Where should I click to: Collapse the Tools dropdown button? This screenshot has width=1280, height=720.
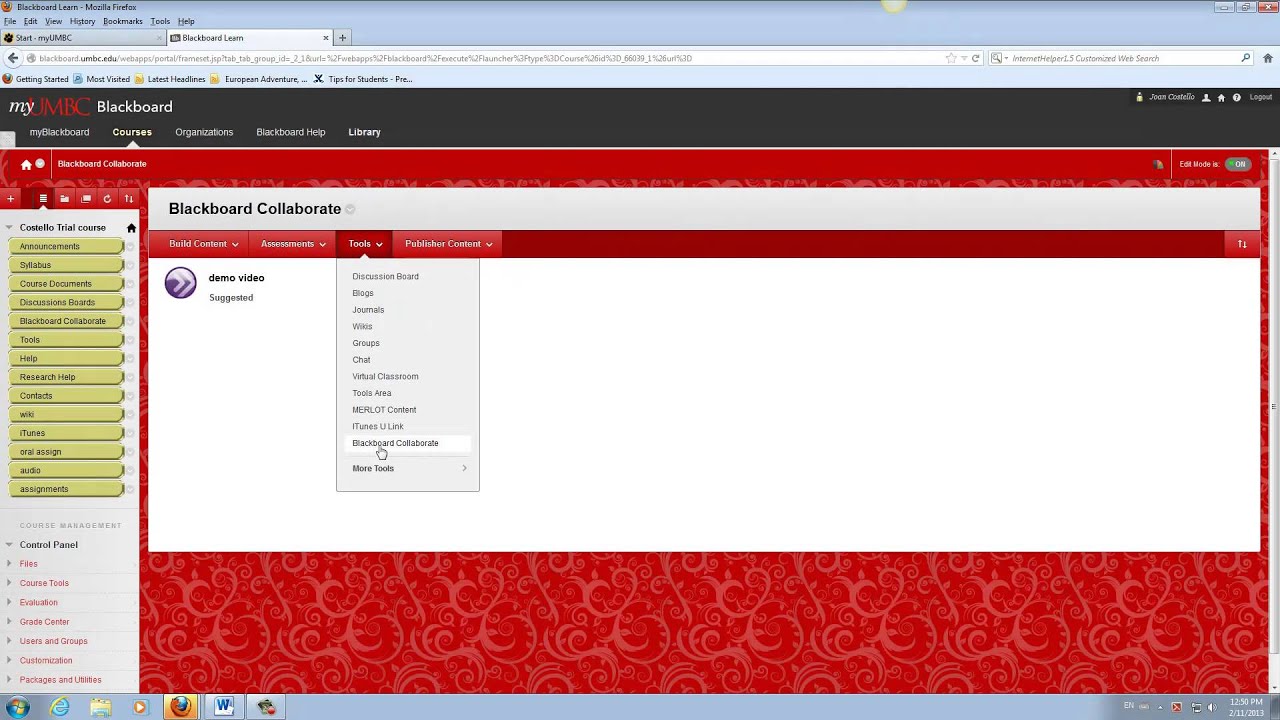[x=365, y=244]
